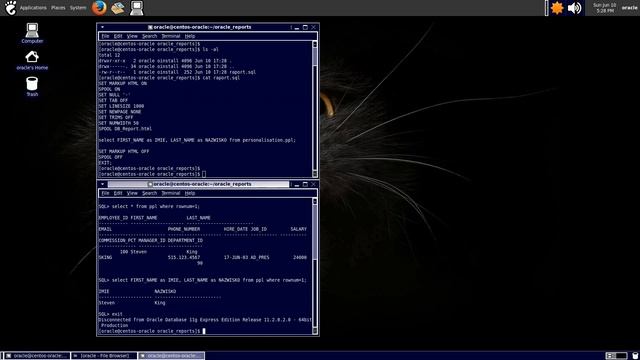Click 'SET MARKUP HTML OFF' line
This screenshot has width=640, height=360.
coord(124,151)
